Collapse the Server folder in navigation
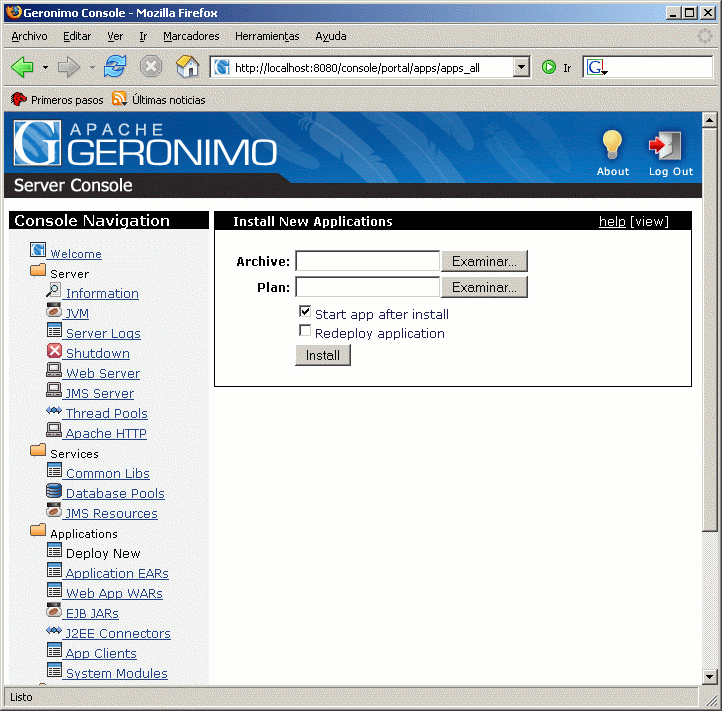 tap(38, 270)
